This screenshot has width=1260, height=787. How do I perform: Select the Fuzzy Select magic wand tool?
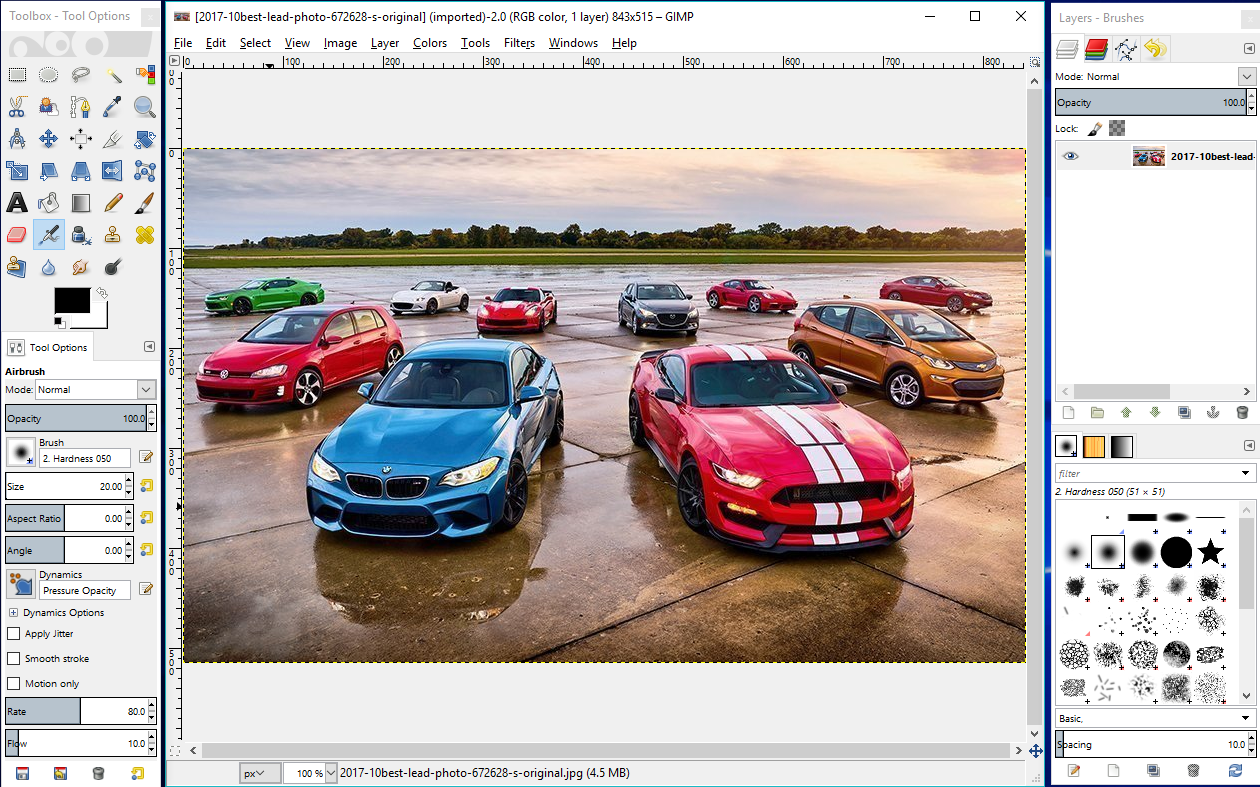[113, 75]
